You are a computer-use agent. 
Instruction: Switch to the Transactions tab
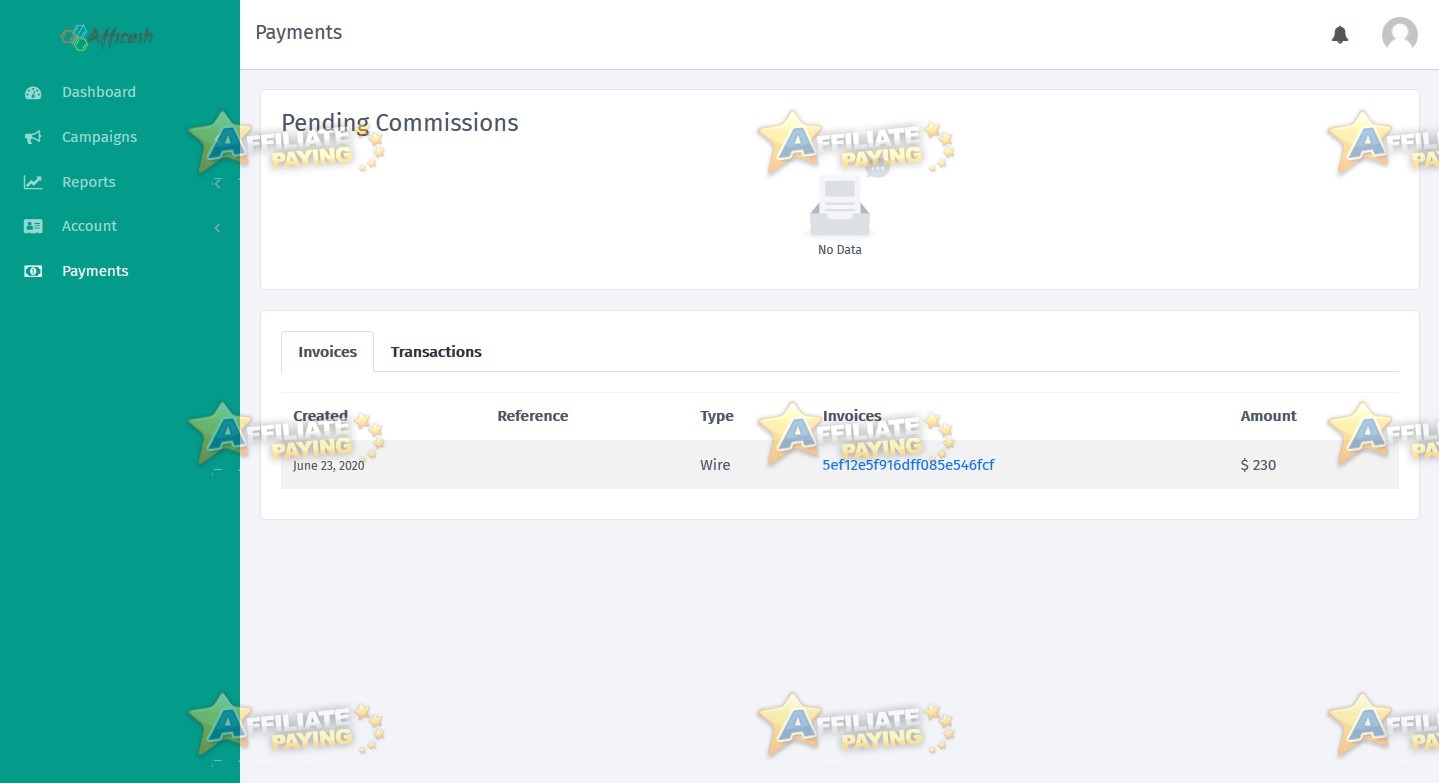click(436, 352)
